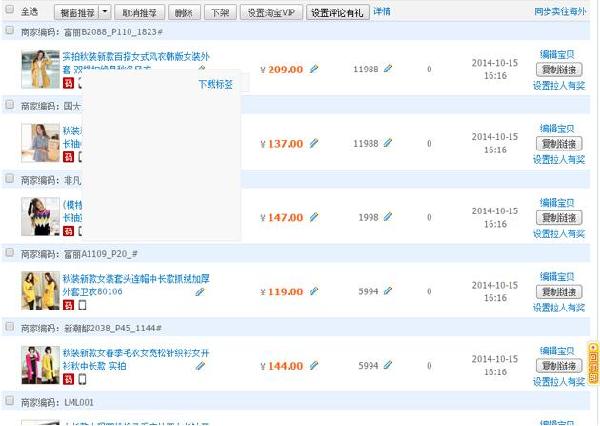Click the 下载标签 link in popup

(x=215, y=84)
